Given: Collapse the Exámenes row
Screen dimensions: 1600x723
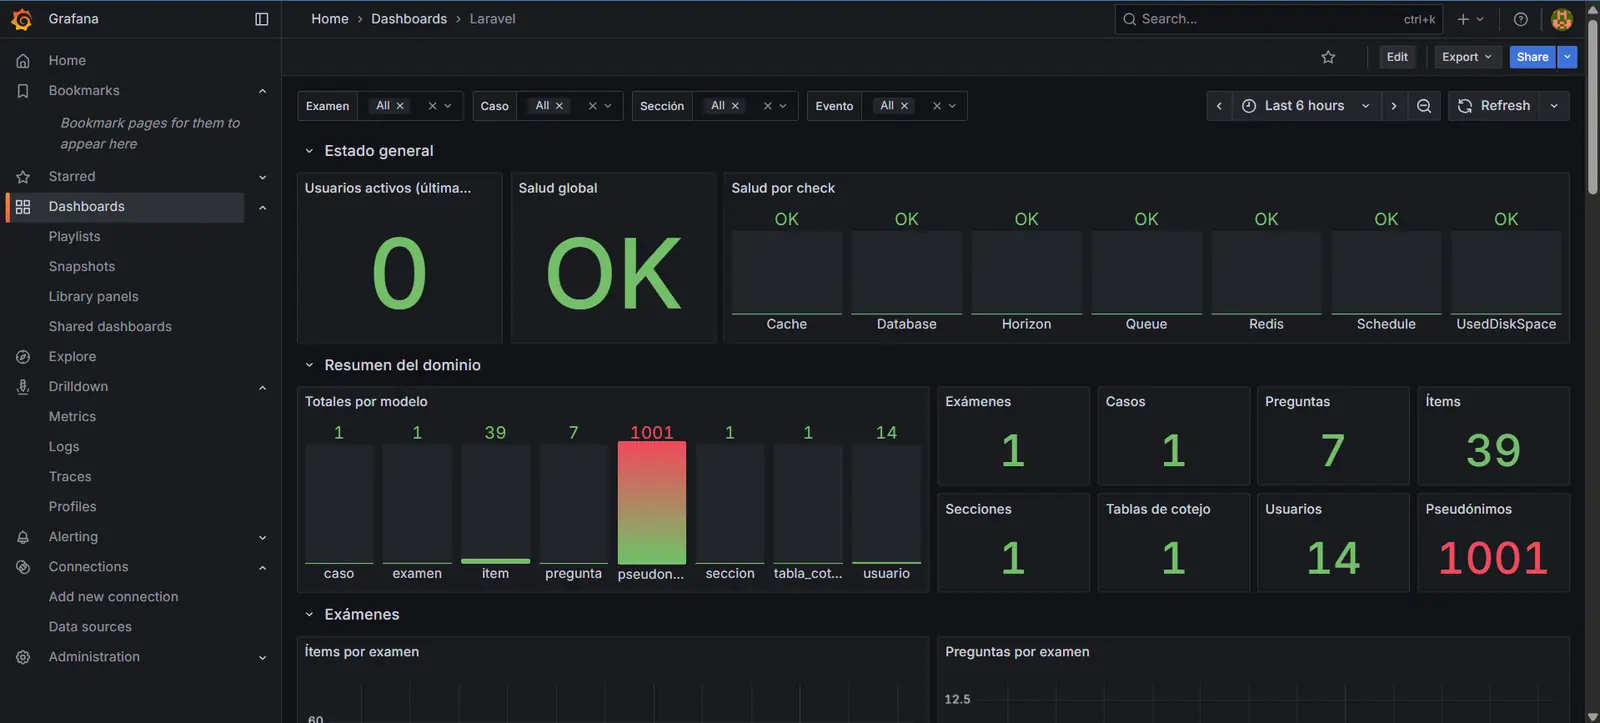Looking at the screenshot, I should (x=309, y=615).
